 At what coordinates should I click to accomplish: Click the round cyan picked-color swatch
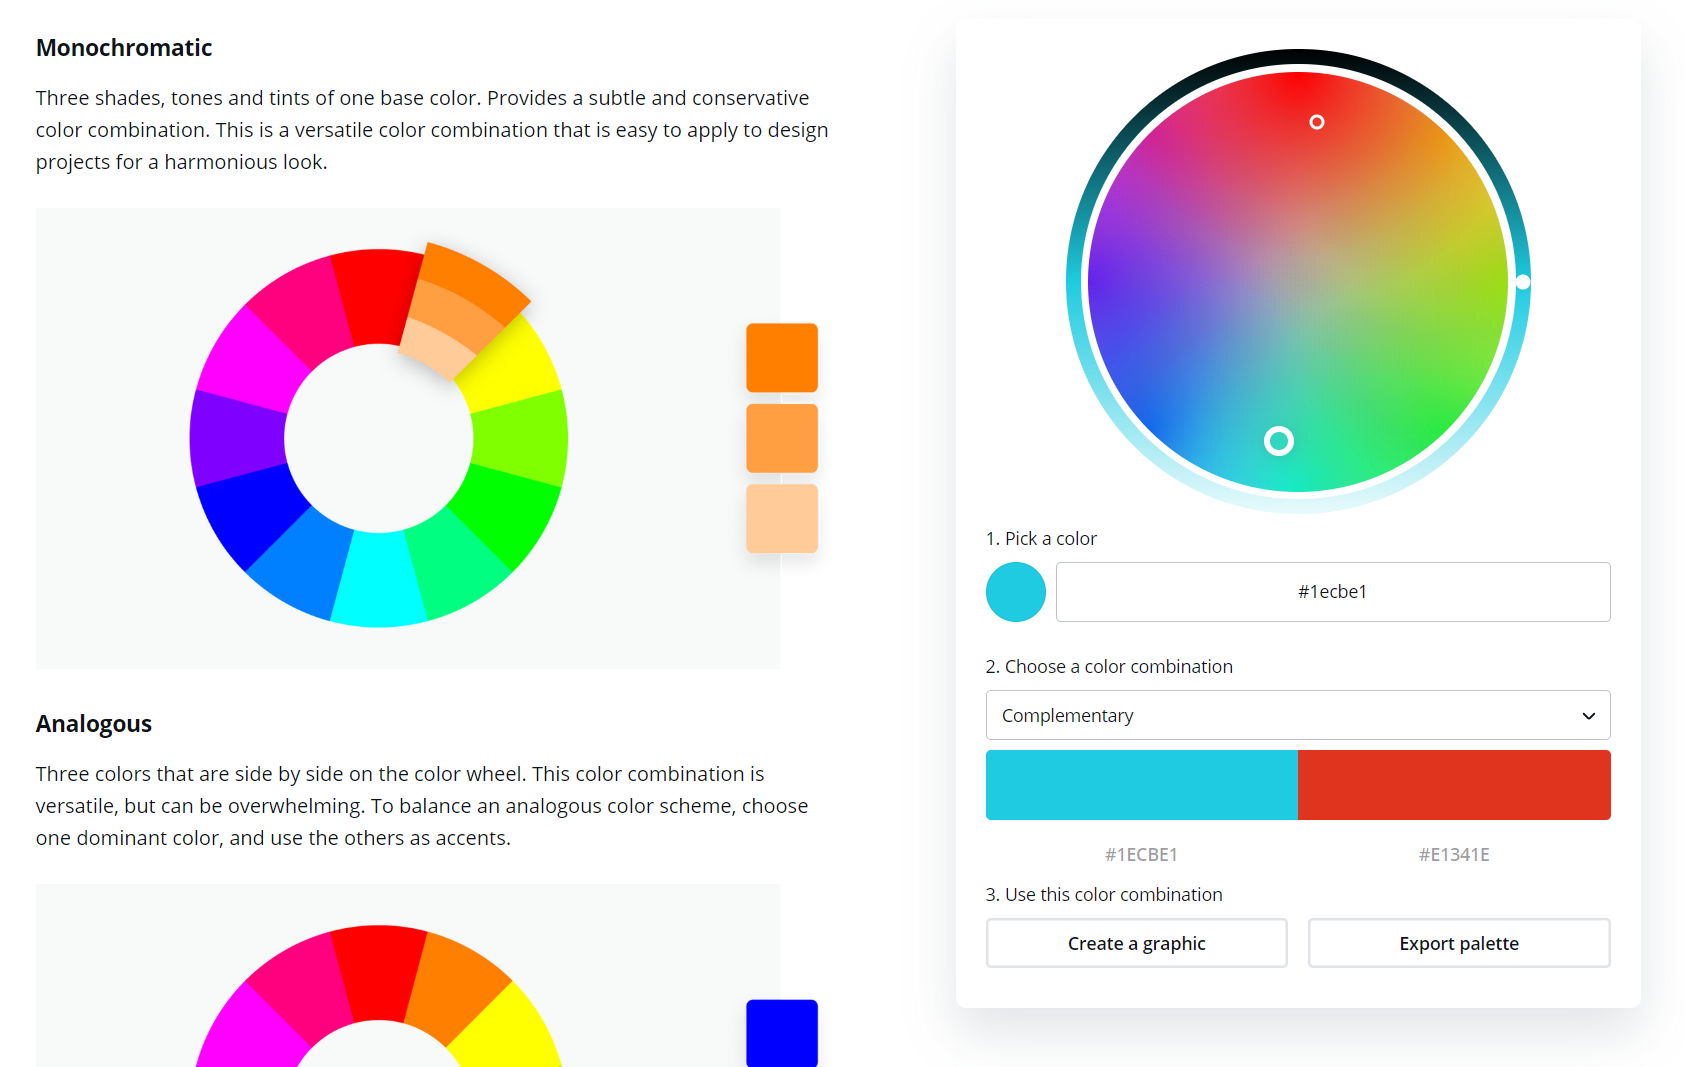(1016, 592)
